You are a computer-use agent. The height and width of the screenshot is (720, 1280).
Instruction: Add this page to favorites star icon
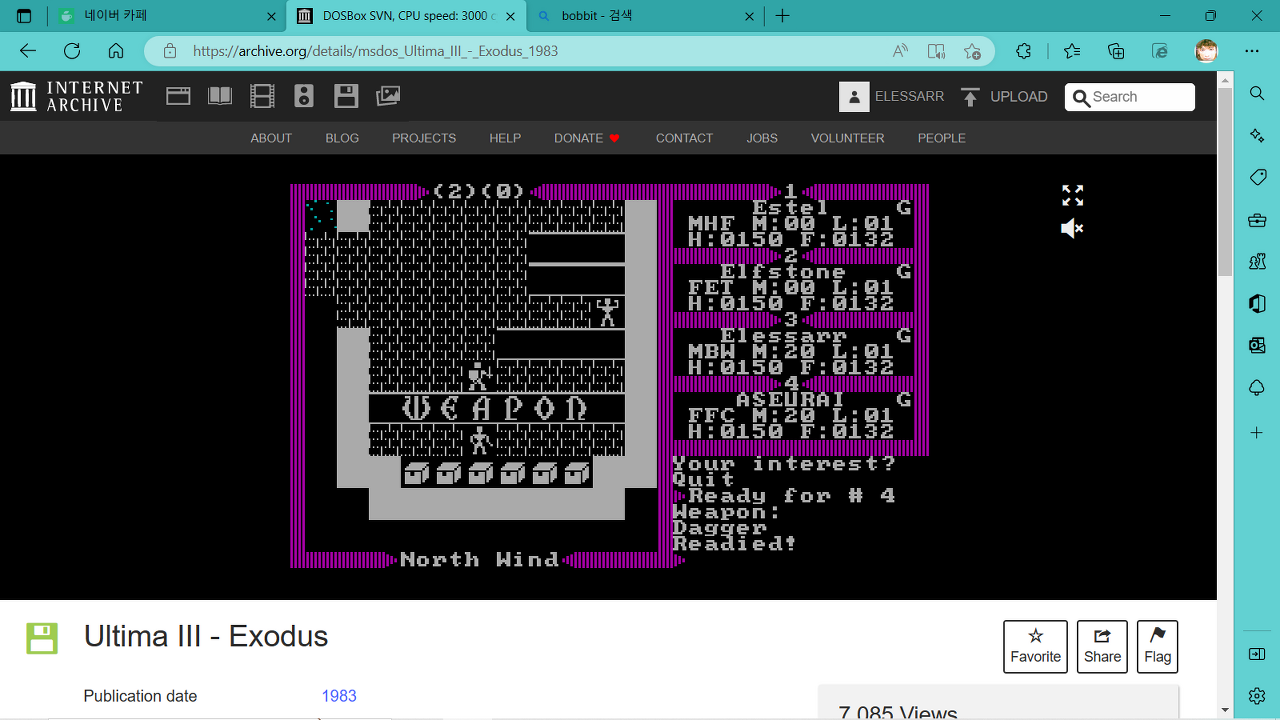tap(972, 51)
